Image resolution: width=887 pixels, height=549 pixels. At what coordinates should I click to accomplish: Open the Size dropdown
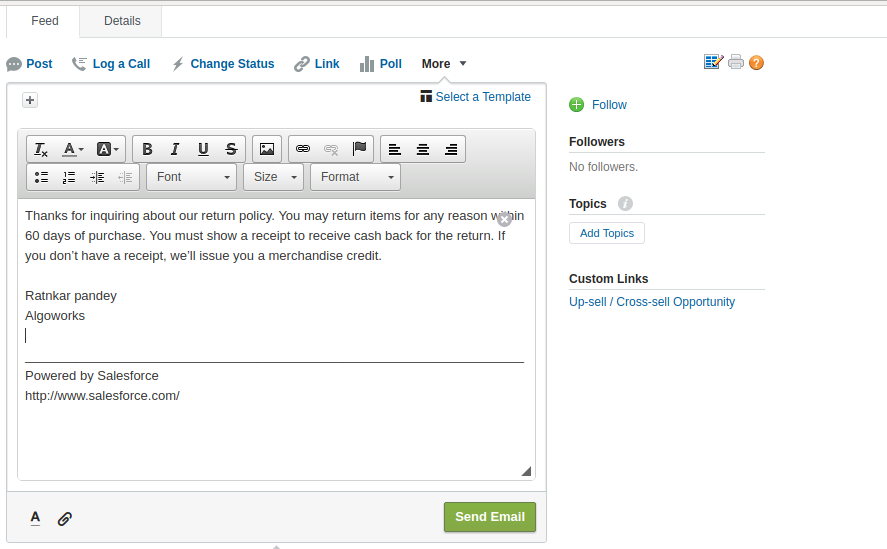coord(273,177)
